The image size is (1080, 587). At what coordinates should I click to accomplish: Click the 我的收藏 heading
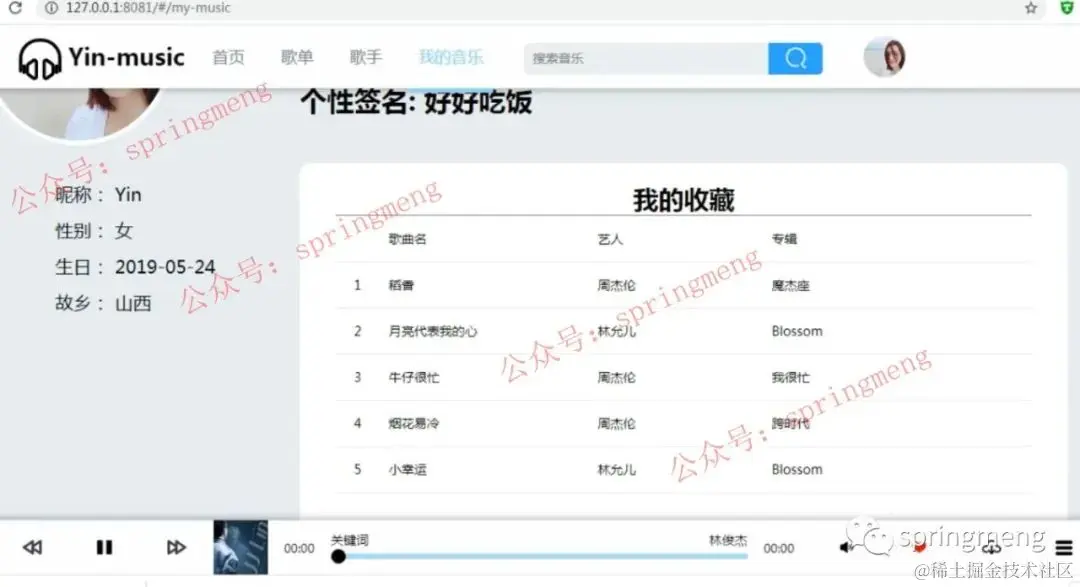pos(683,200)
